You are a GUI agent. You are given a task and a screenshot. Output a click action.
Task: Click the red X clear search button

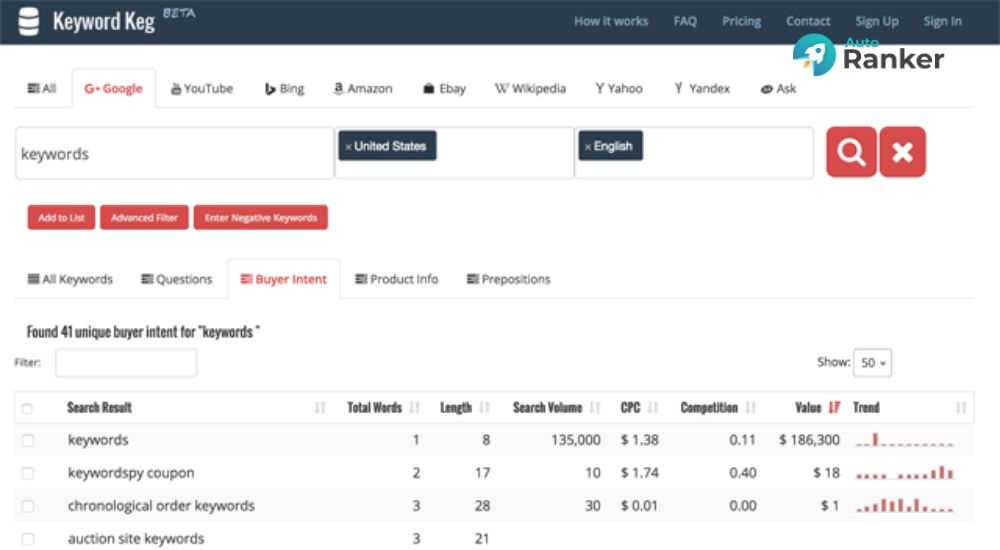click(902, 152)
